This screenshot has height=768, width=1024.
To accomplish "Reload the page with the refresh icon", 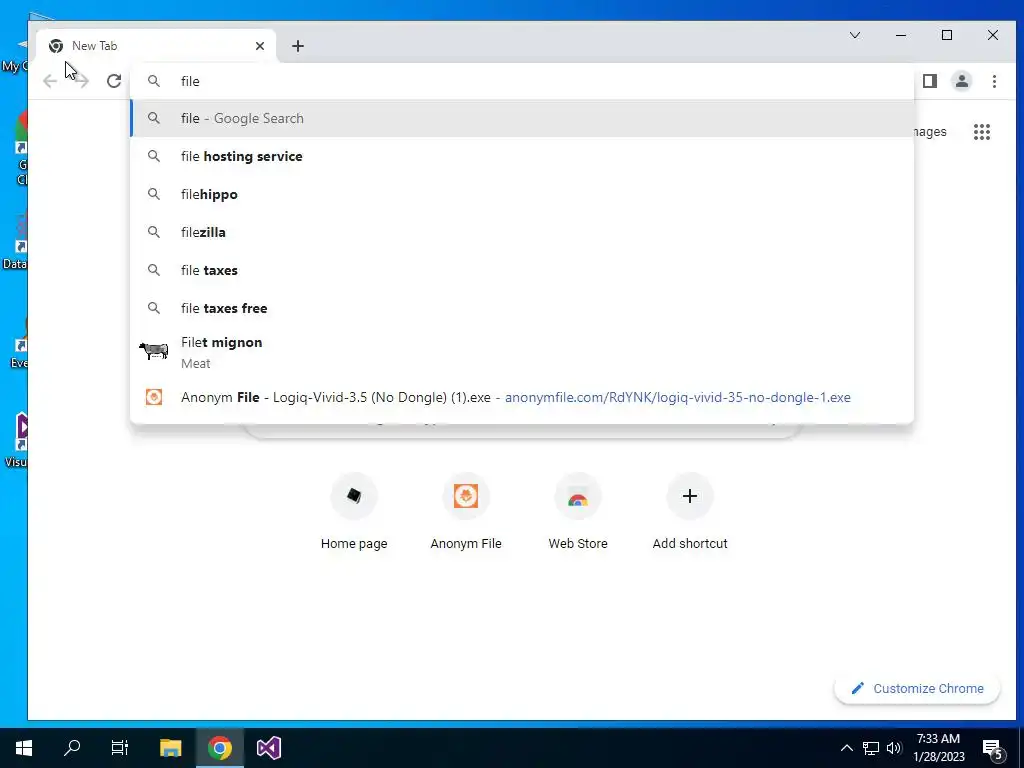I will coord(114,81).
